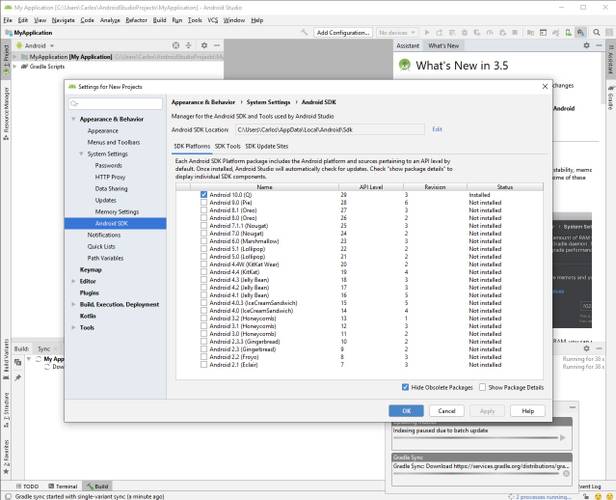
Task: Open Gradle sidebar tab on the right edge
Action: point(611,97)
